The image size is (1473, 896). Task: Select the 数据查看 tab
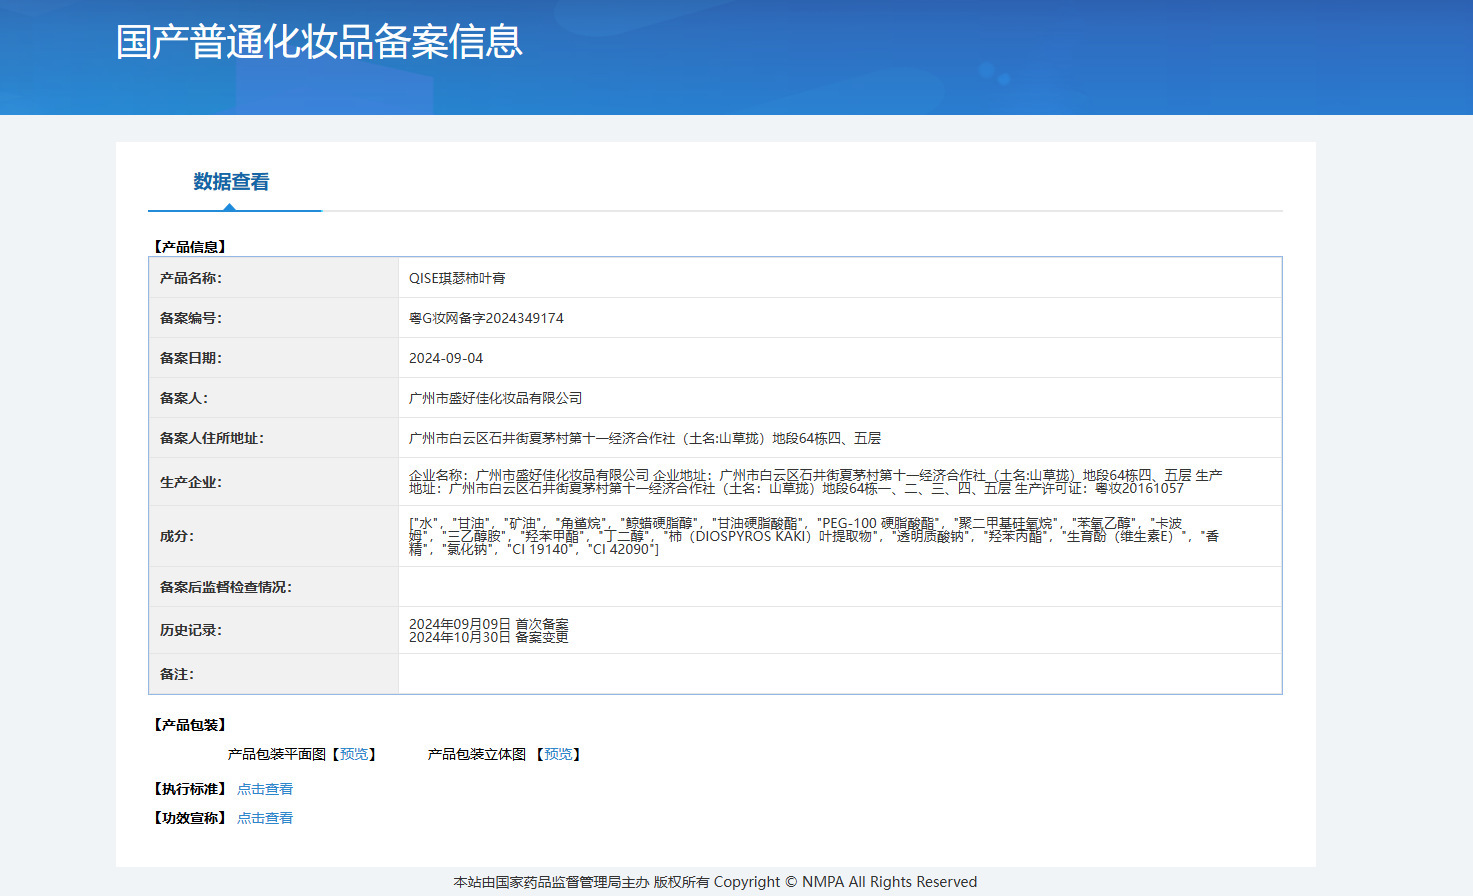point(231,182)
